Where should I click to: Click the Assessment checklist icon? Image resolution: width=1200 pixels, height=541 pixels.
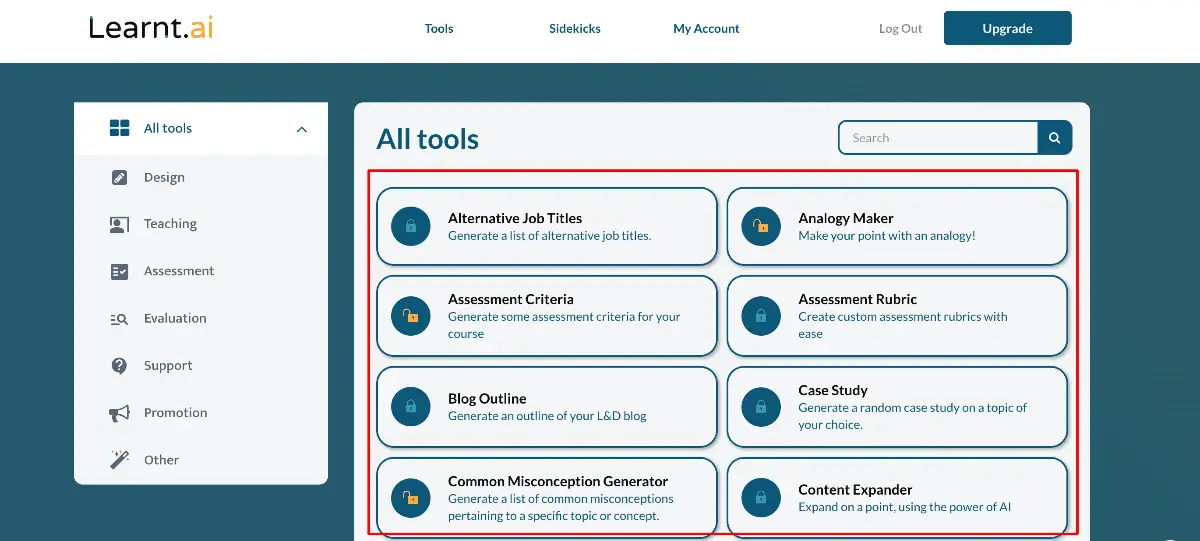(120, 271)
